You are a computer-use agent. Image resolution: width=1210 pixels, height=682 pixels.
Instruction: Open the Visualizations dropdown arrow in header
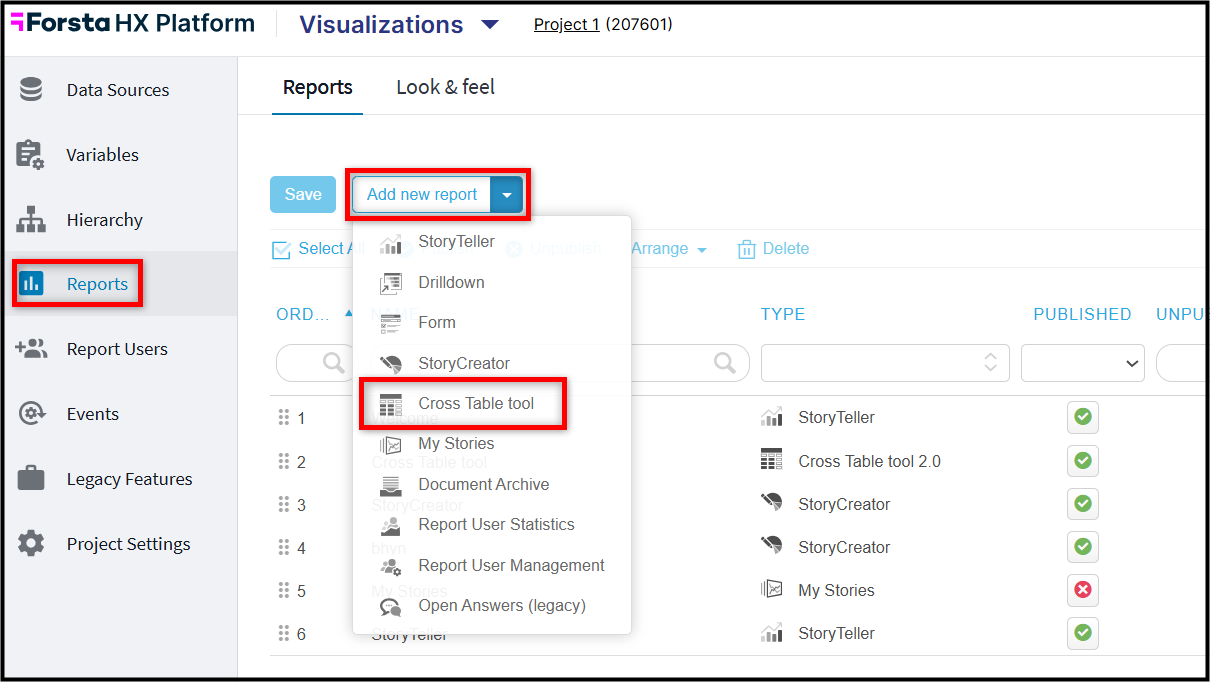click(x=490, y=24)
